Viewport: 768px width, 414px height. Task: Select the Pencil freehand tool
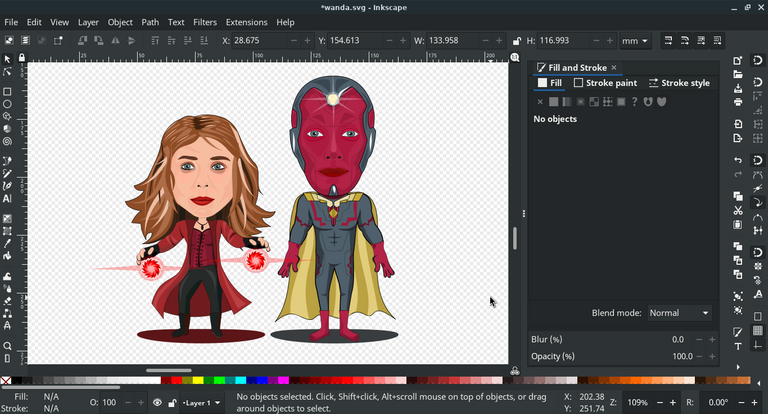click(7, 173)
